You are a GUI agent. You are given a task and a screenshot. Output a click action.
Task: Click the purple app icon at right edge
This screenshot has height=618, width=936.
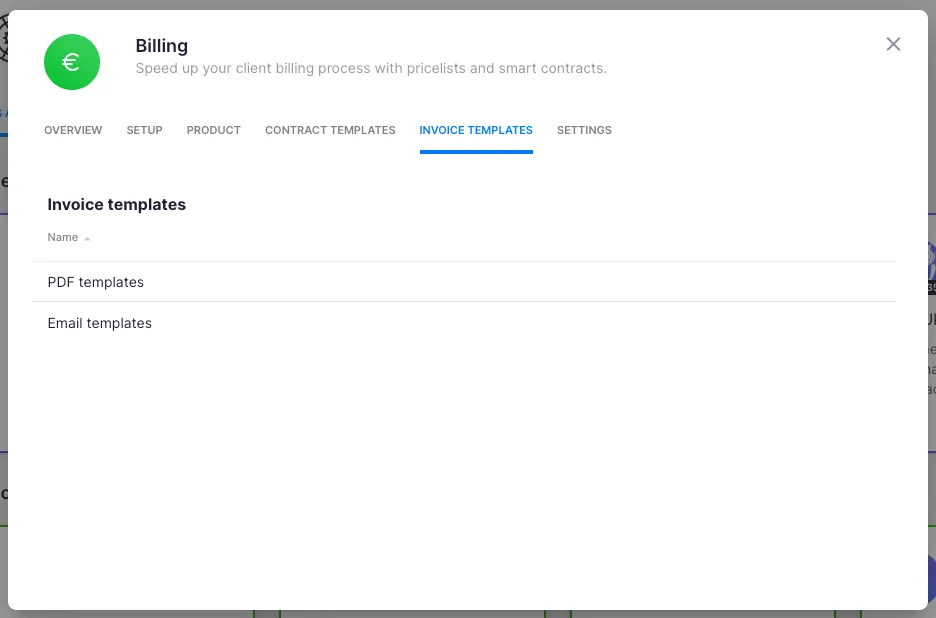[x=930, y=262]
